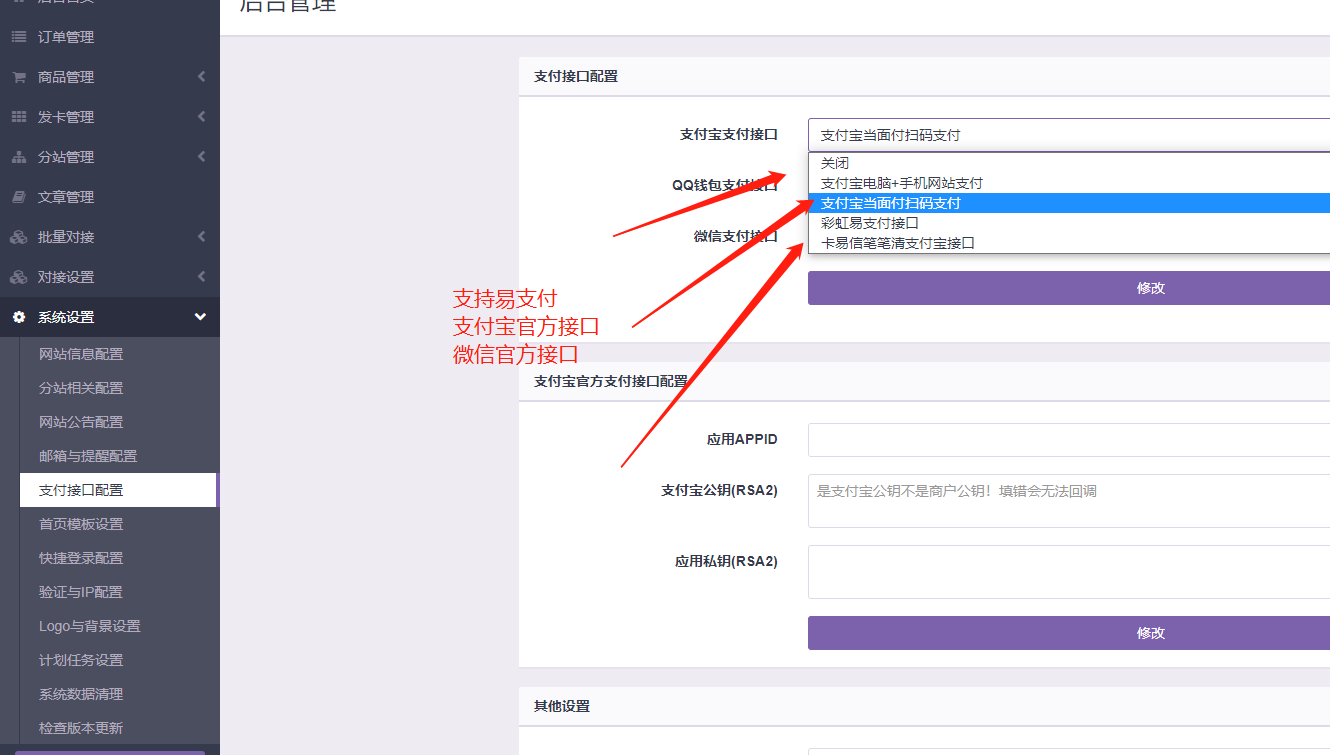The height and width of the screenshot is (755, 1330).
Task: Expand the 商品管理 submenu chevron
Action: click(x=201, y=77)
